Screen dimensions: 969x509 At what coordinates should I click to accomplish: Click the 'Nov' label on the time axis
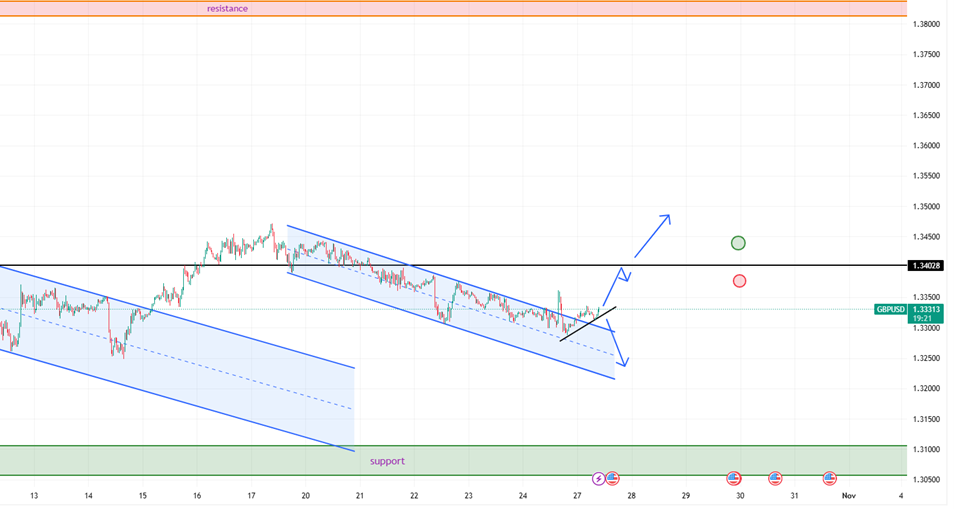848,495
